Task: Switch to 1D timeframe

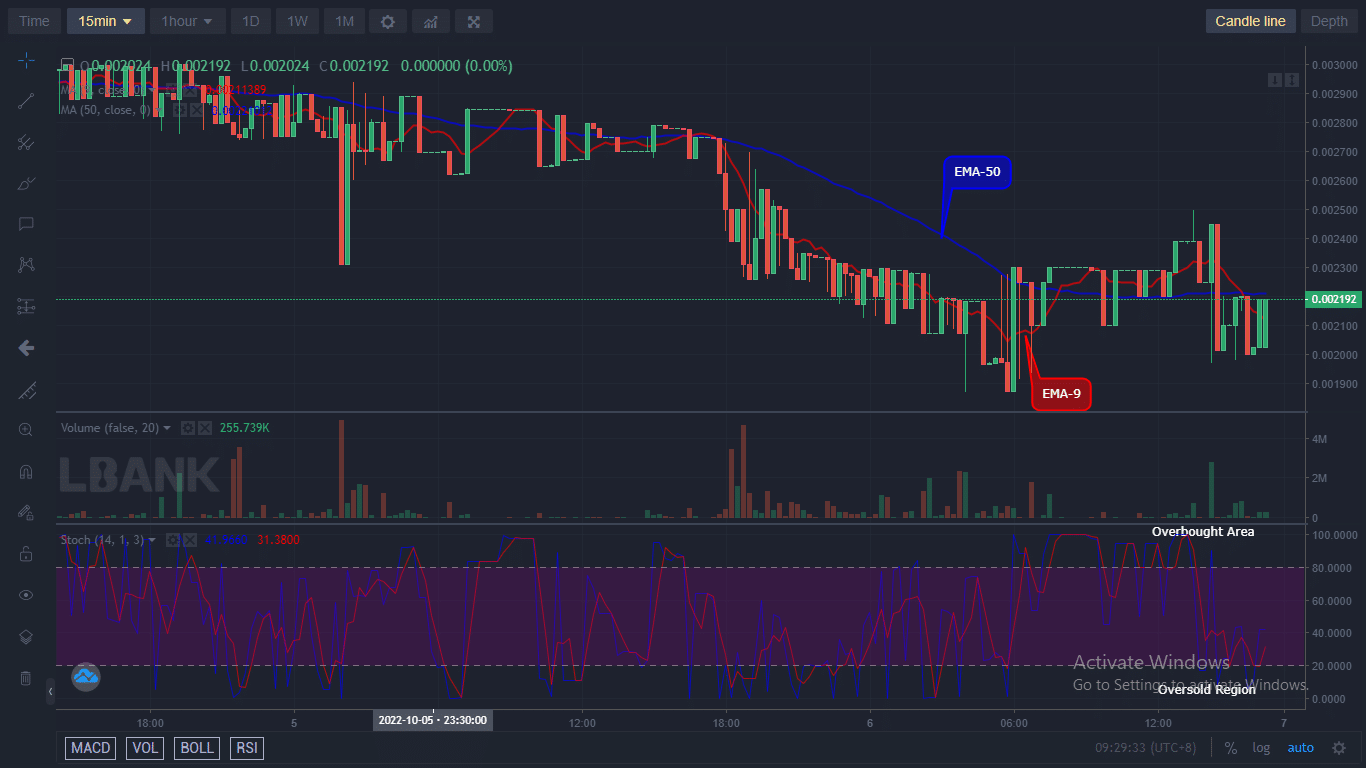Action: click(x=250, y=21)
